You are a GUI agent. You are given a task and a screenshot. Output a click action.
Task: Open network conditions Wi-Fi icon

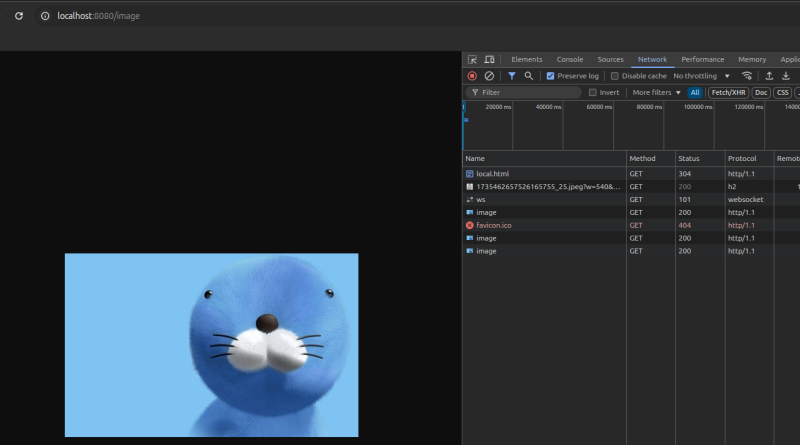pos(747,76)
